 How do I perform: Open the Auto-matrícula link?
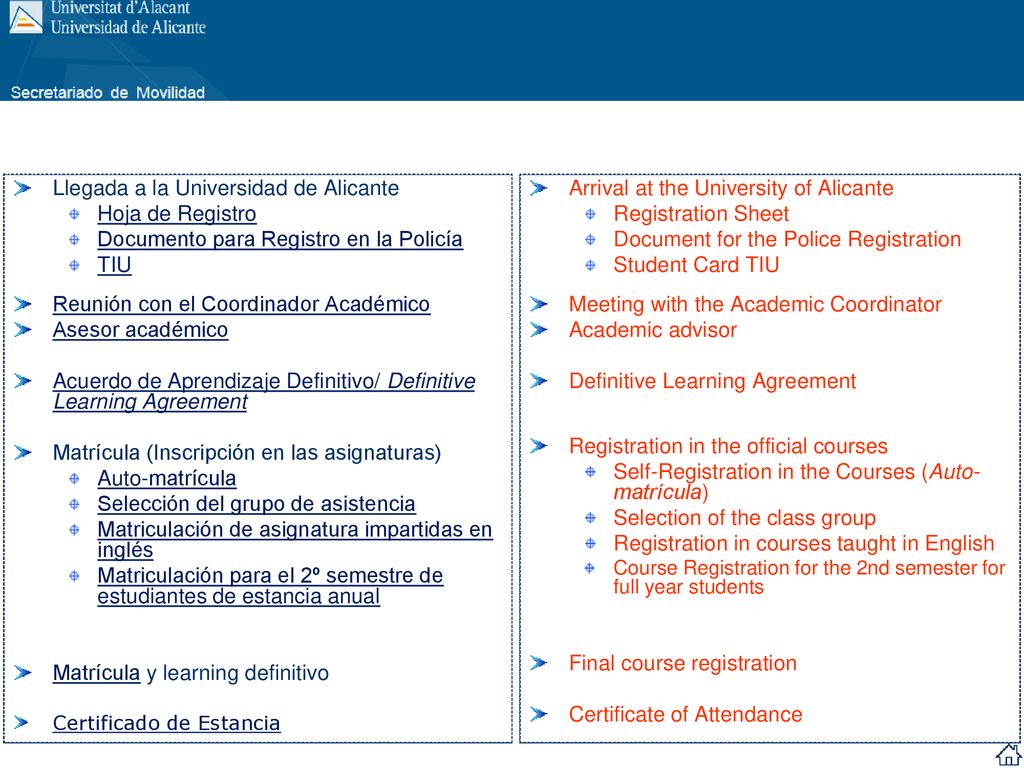[x=167, y=479]
